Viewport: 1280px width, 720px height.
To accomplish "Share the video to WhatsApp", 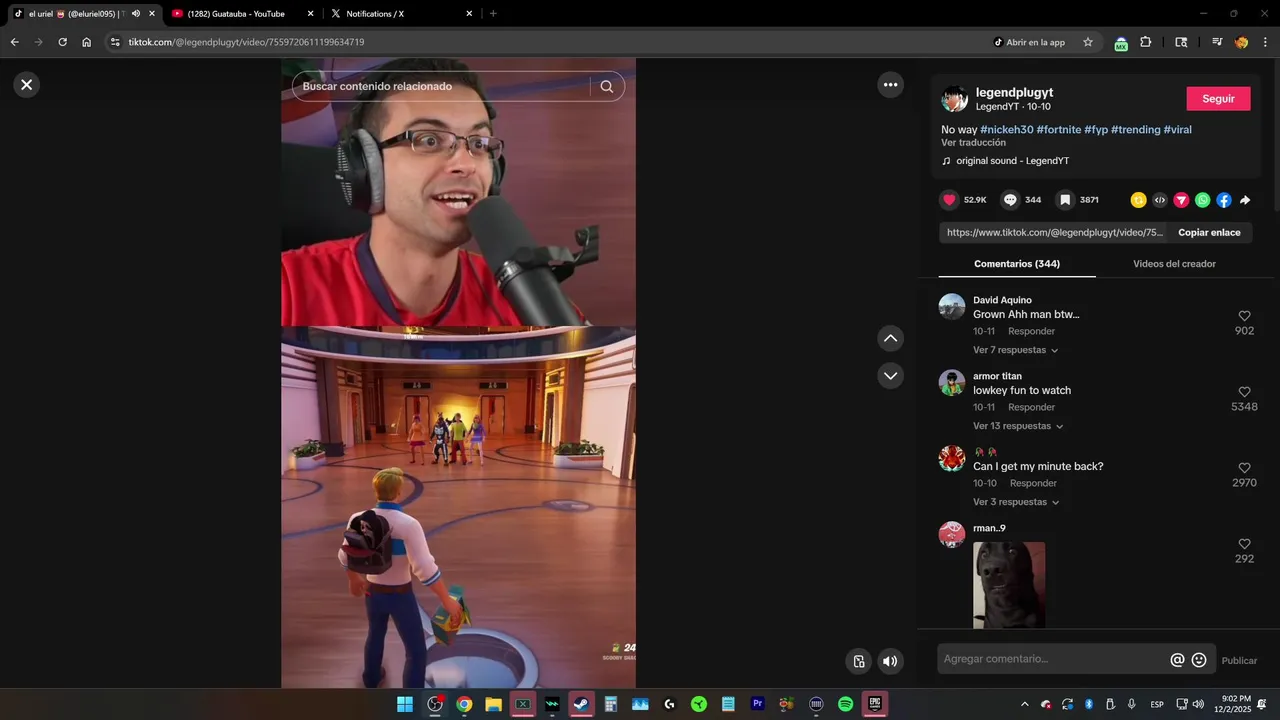I will pos(1202,200).
